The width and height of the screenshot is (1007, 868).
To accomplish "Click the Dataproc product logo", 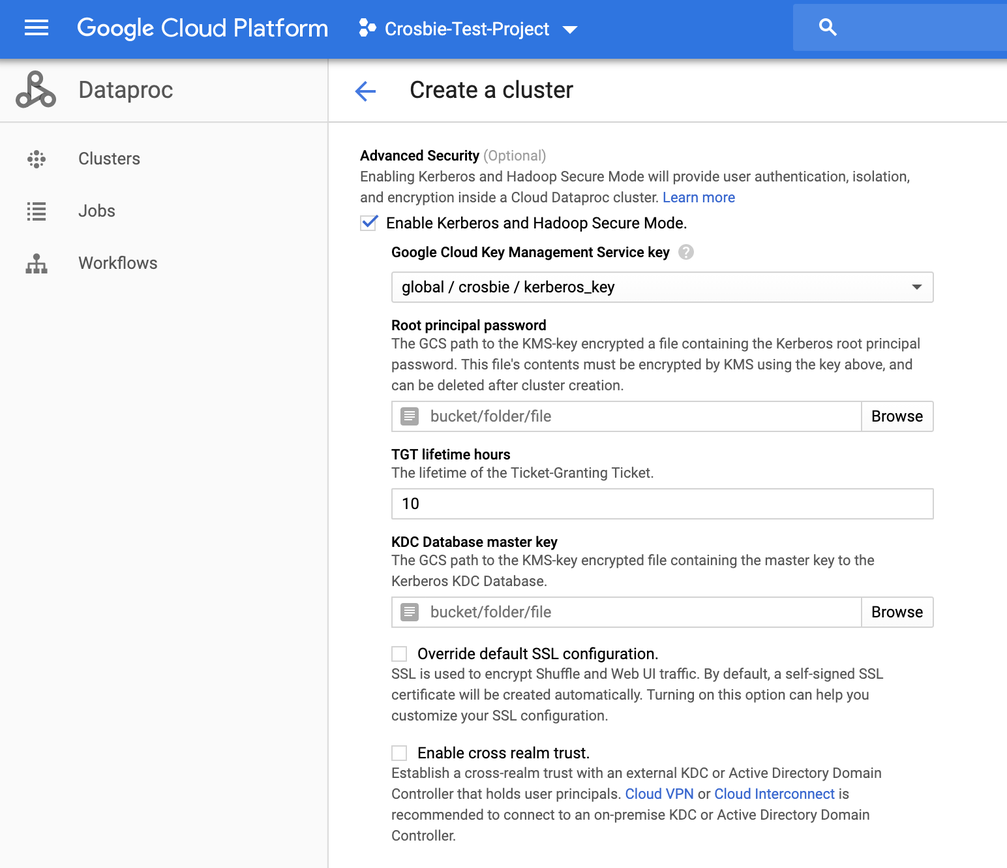I will 35,89.
